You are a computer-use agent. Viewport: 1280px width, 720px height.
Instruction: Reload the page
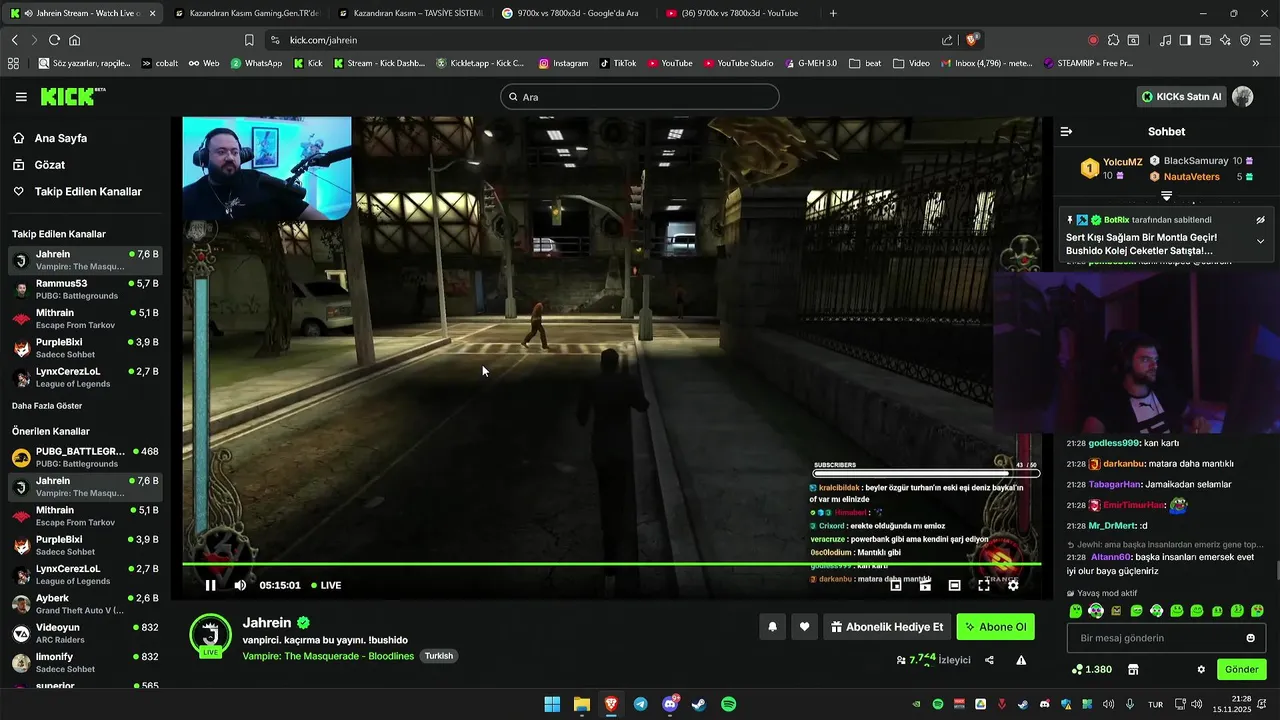coord(54,40)
